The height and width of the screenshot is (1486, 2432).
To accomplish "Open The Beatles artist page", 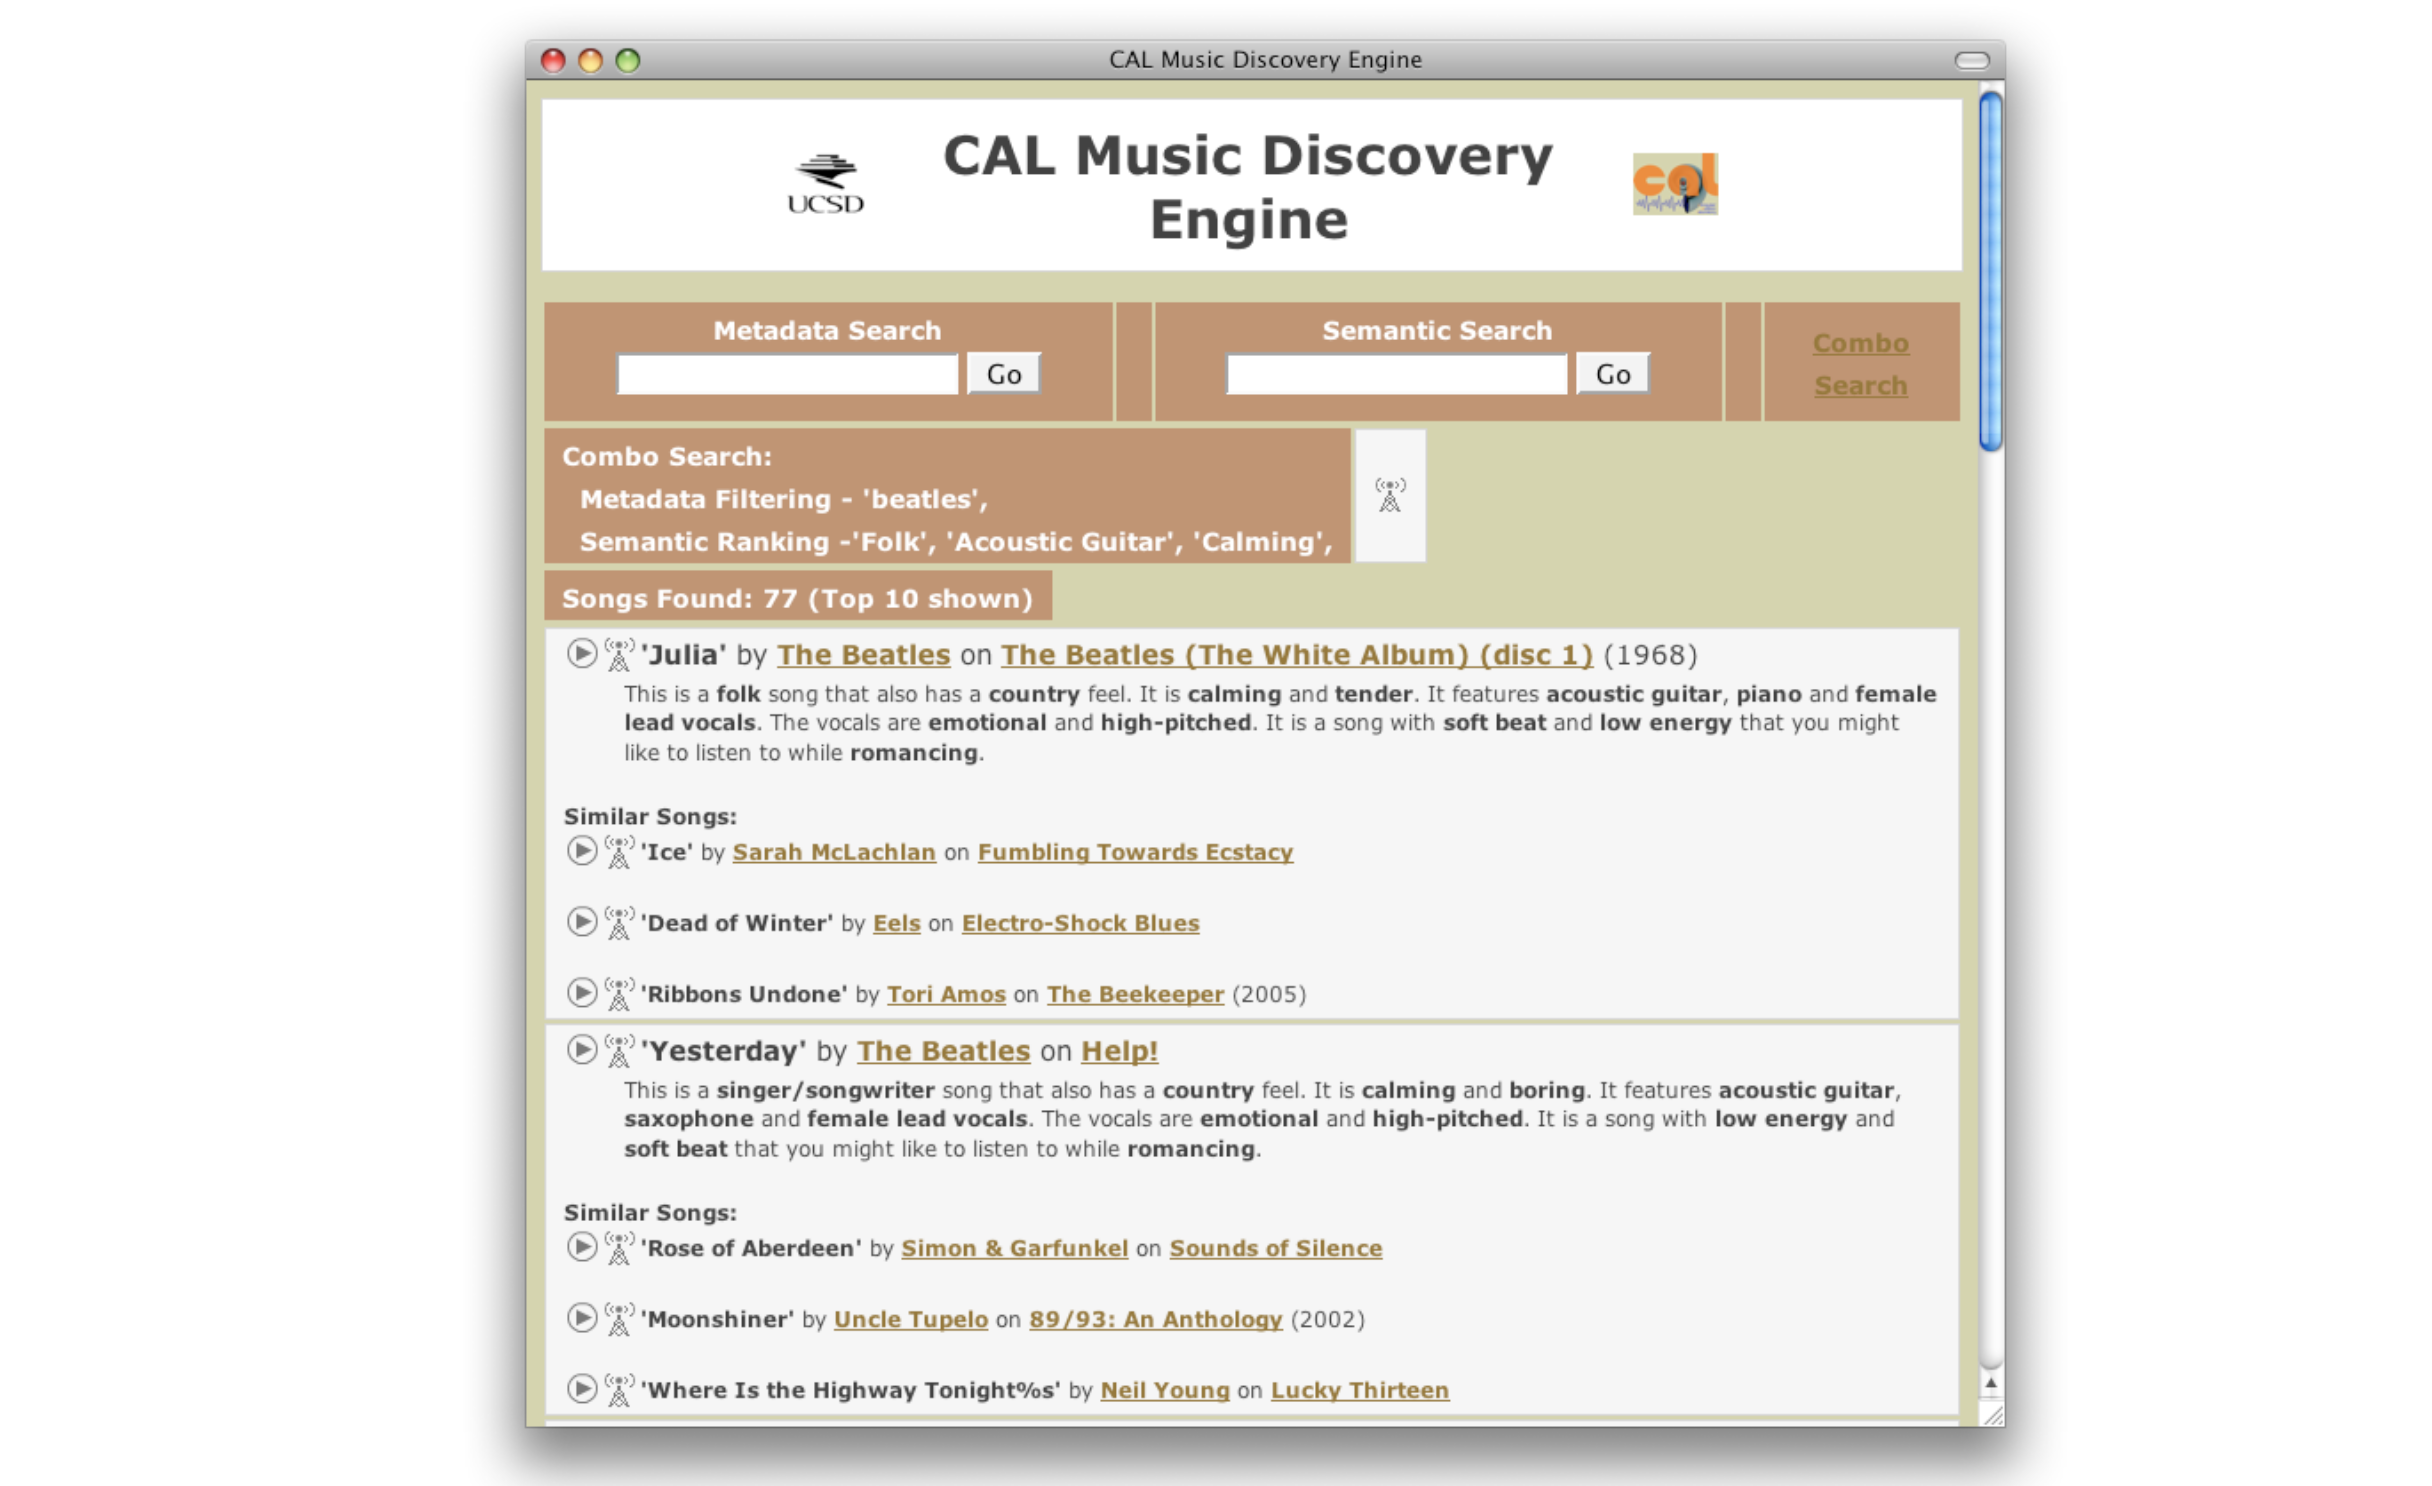I will tap(863, 654).
